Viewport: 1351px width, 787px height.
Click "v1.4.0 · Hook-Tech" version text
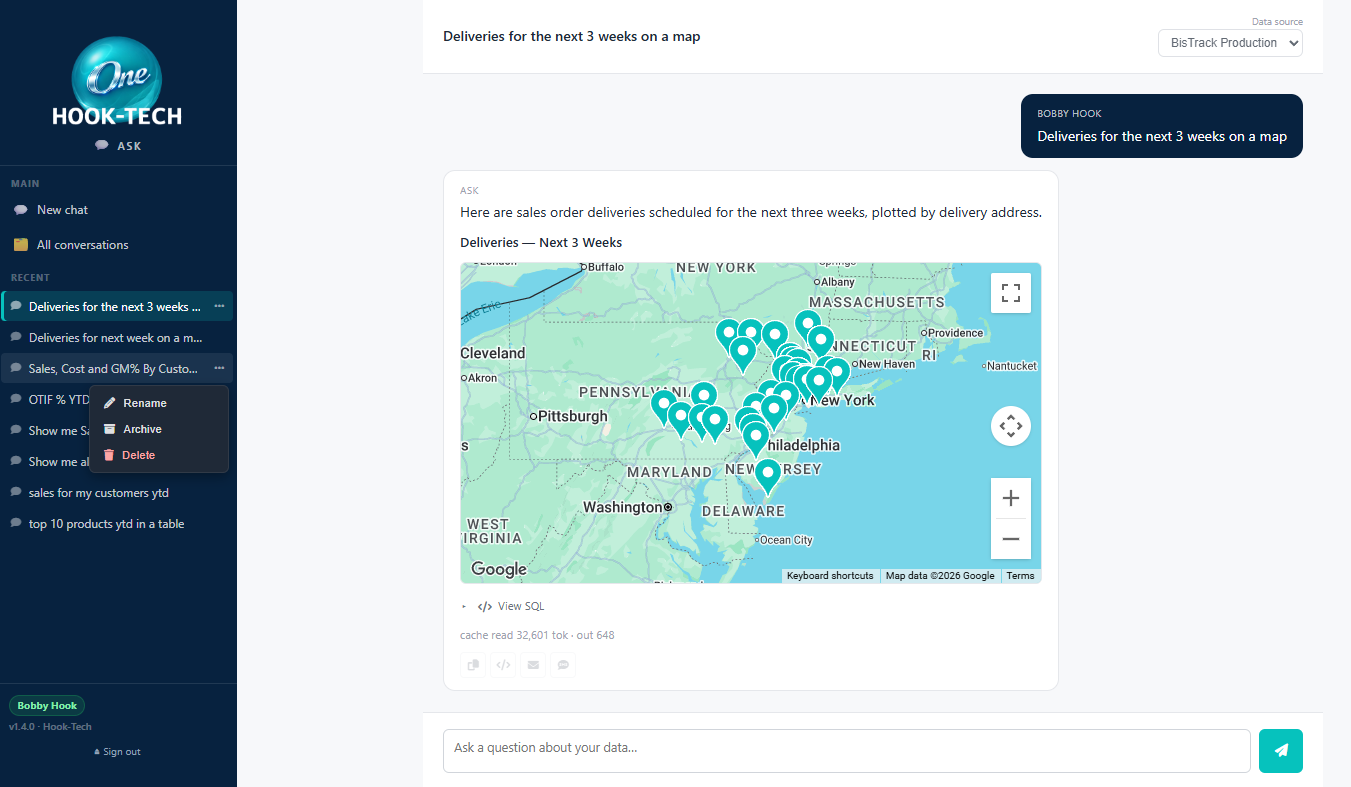tap(50, 727)
